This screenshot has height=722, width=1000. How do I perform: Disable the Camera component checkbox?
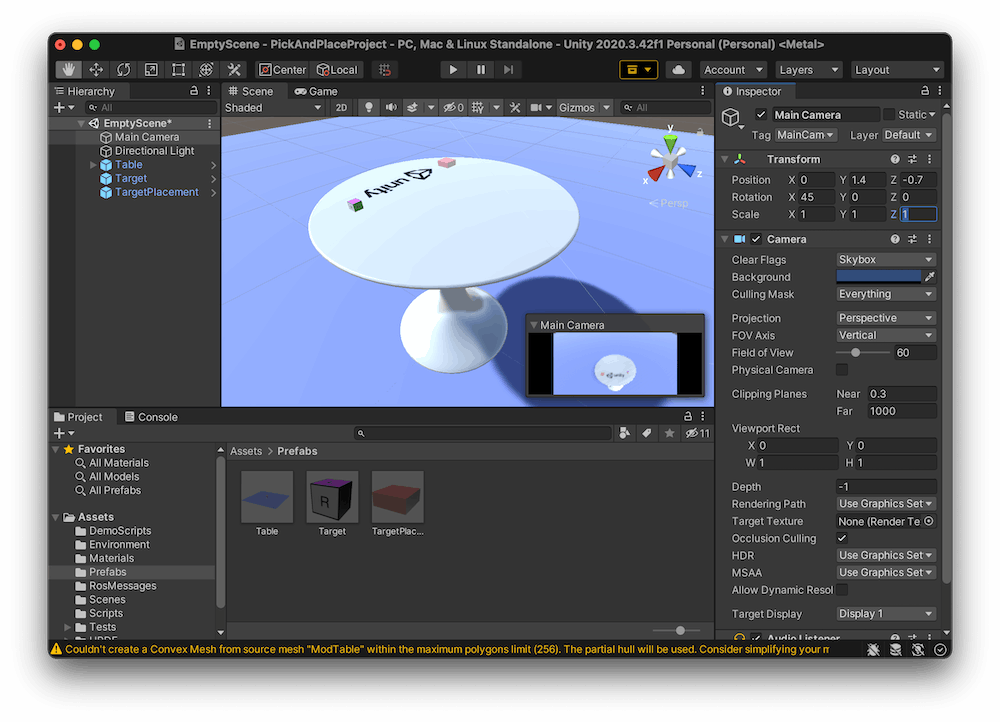point(756,239)
